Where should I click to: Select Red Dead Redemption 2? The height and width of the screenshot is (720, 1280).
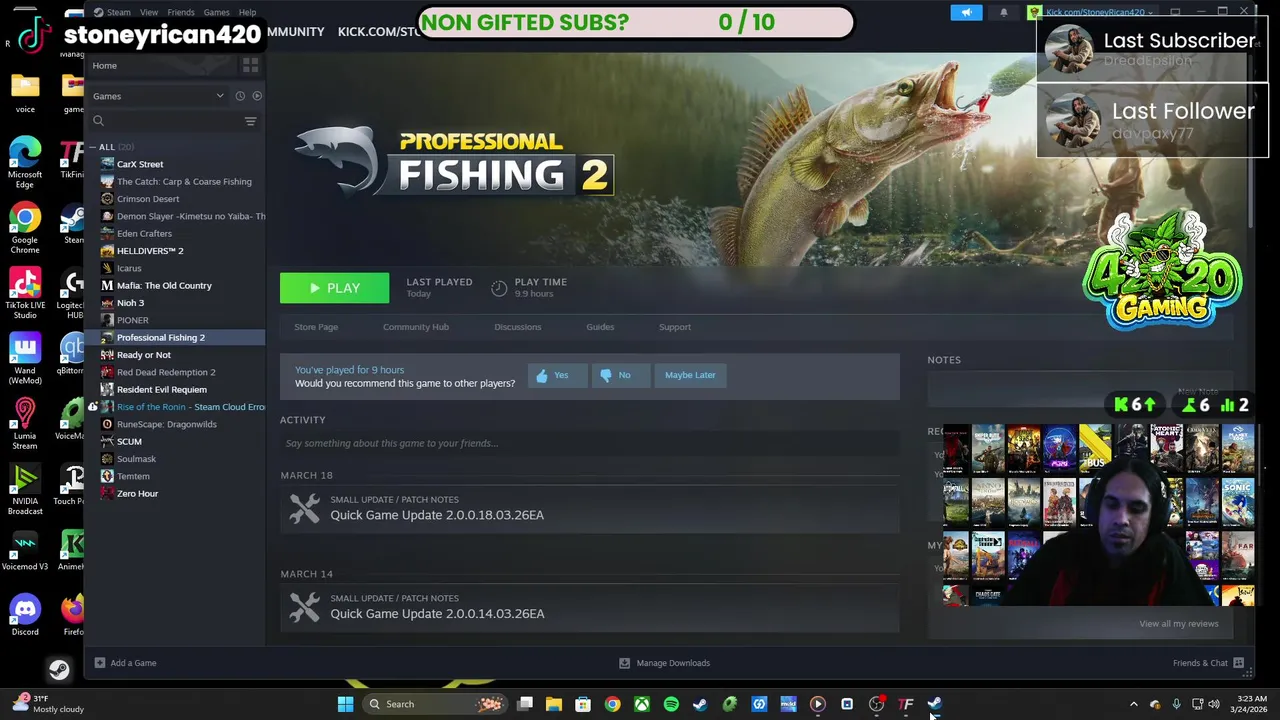click(166, 372)
